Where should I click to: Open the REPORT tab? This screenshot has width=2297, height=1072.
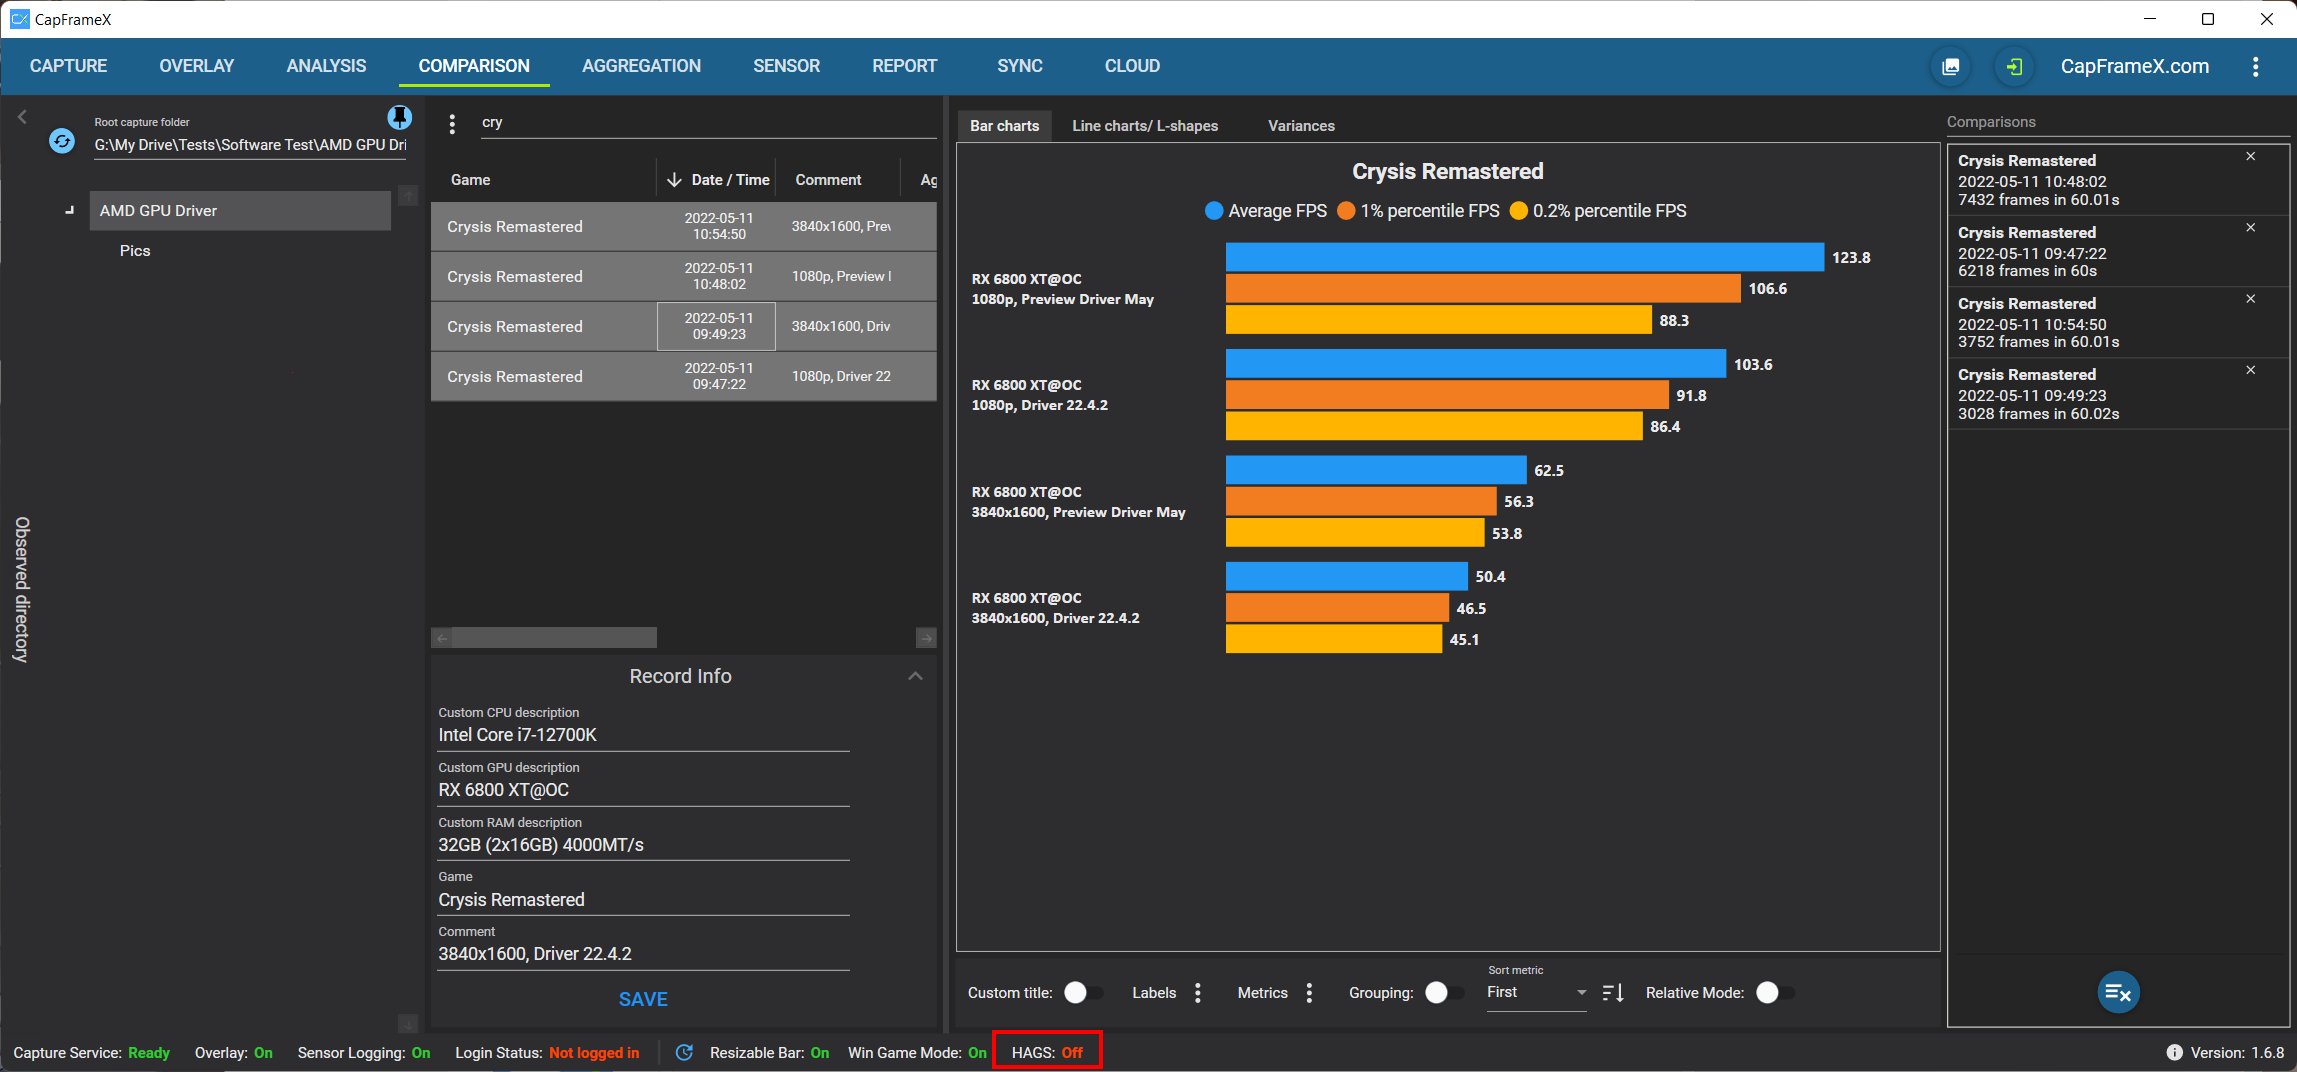pyautogui.click(x=905, y=66)
